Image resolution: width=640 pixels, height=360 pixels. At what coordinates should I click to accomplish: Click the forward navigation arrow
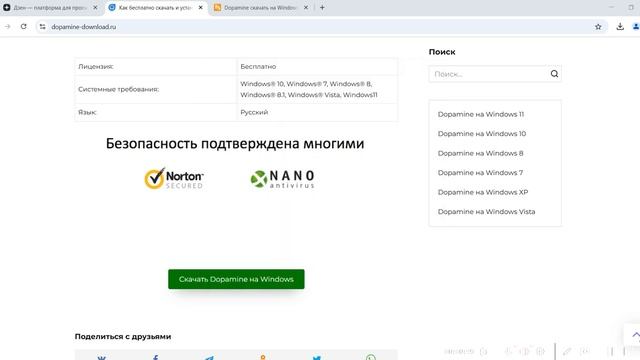7,27
